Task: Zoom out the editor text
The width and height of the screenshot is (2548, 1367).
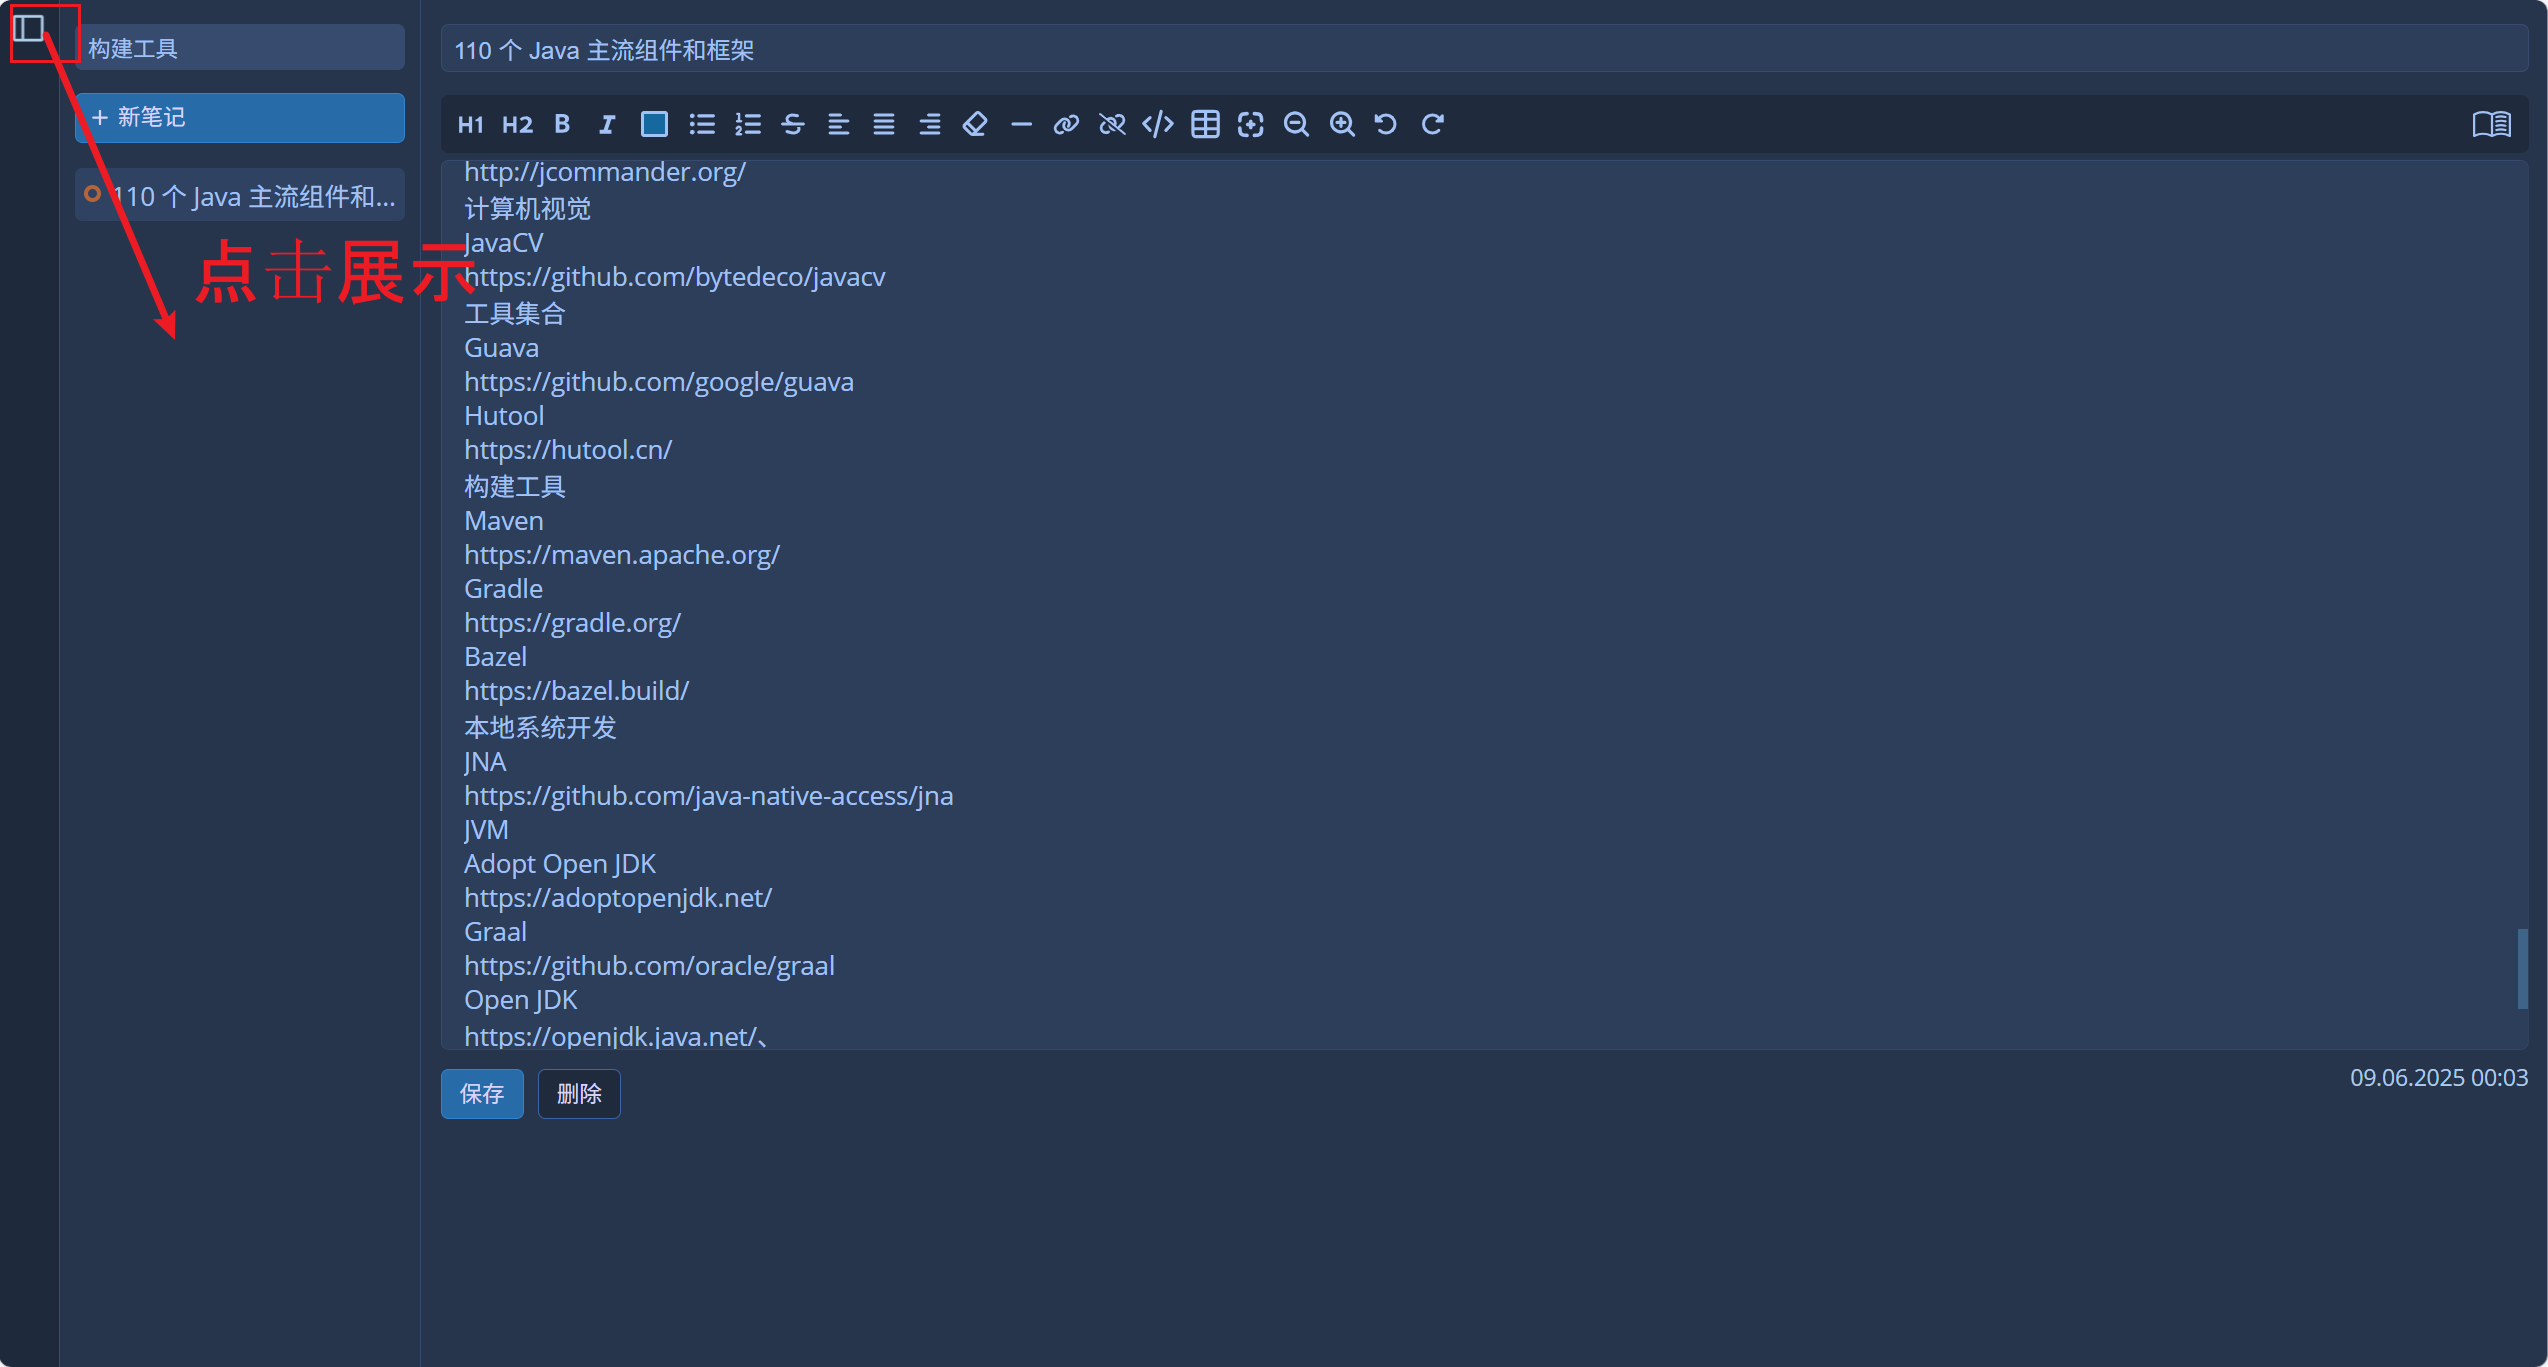Action: (1296, 124)
